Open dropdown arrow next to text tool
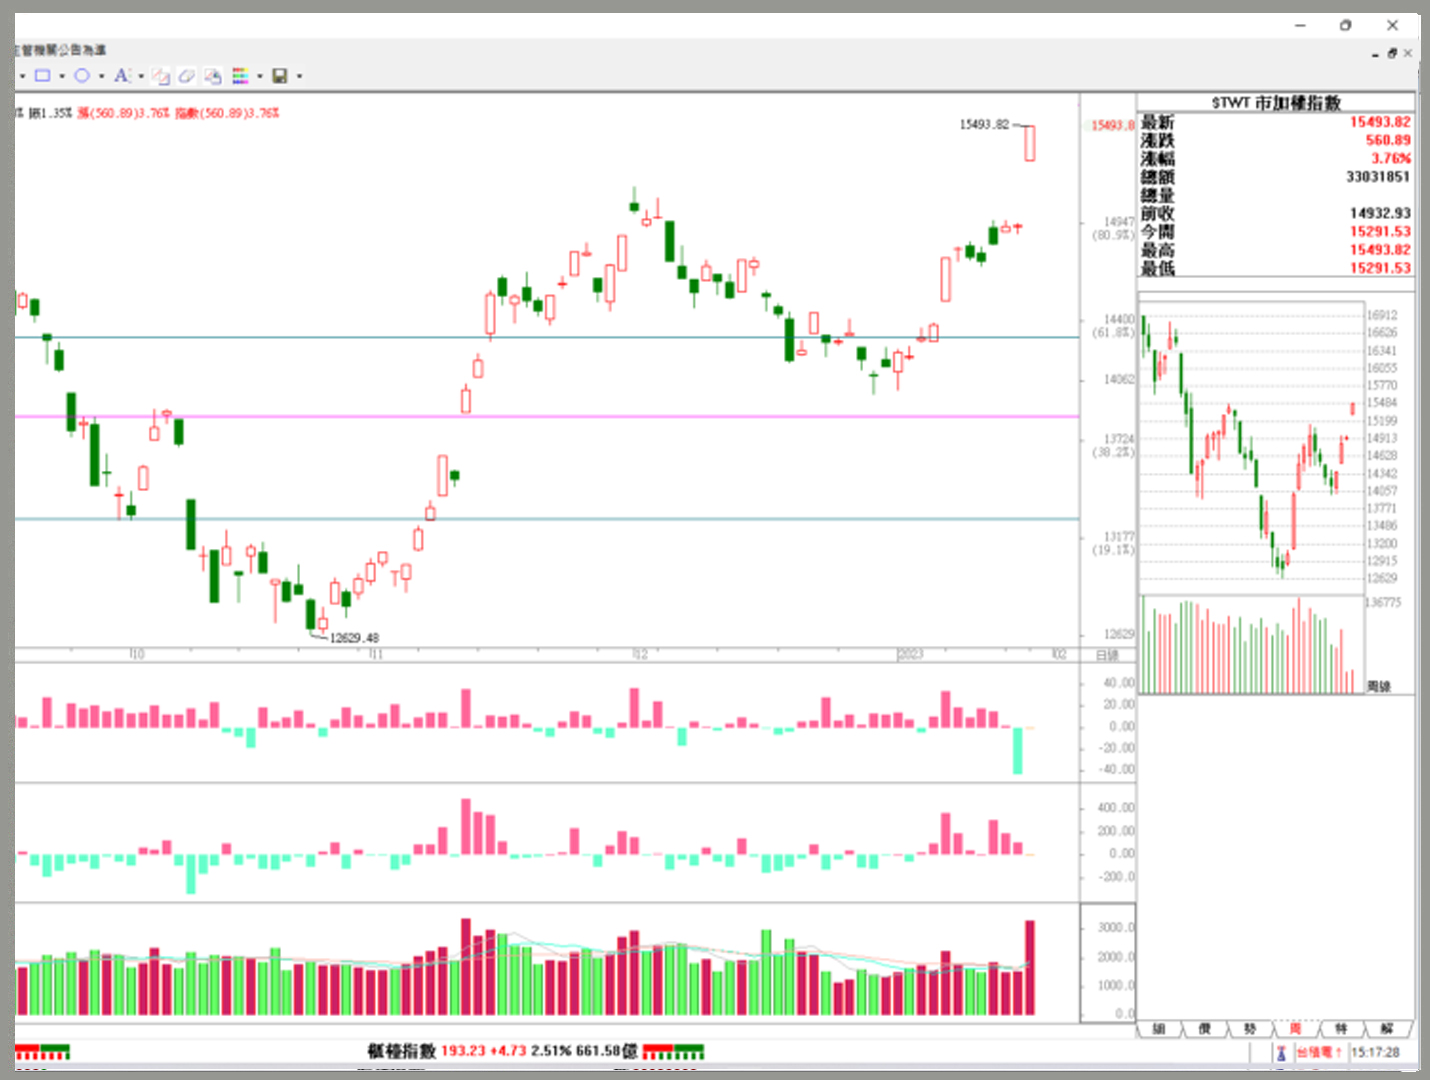Viewport: 1430px width, 1080px height. point(141,76)
